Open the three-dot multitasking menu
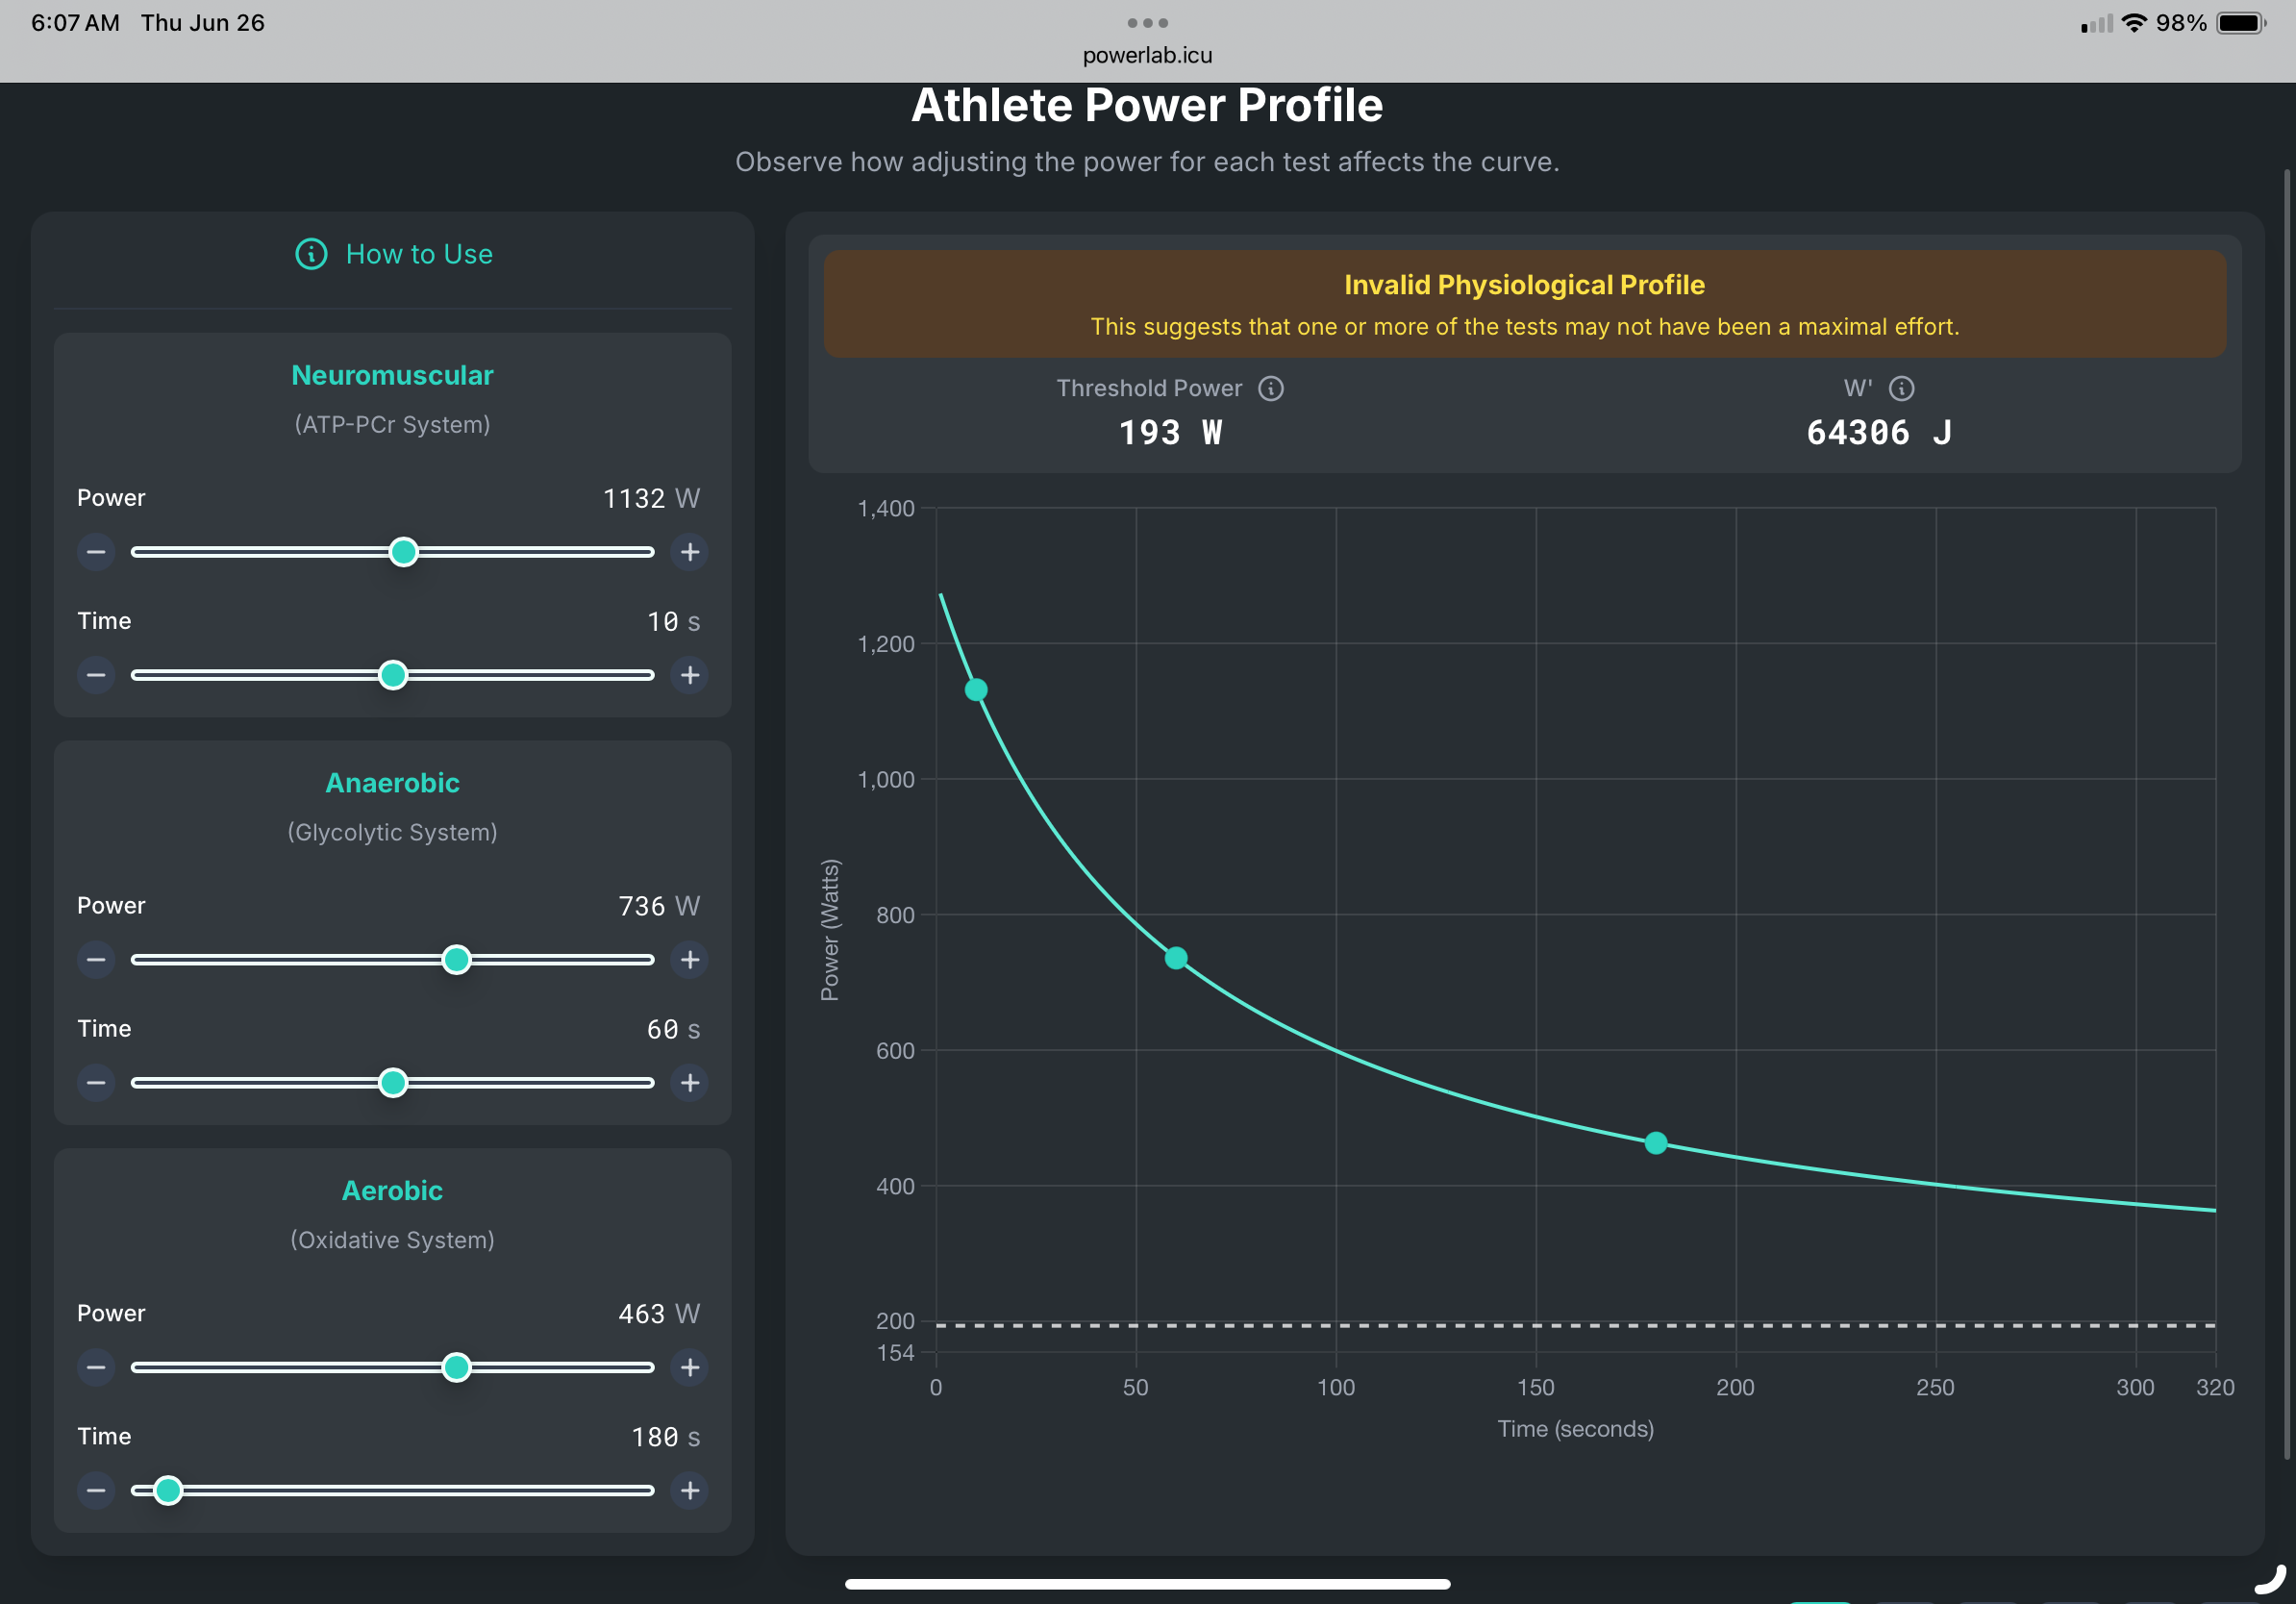Viewport: 2296px width, 1604px height. (x=1147, y=22)
